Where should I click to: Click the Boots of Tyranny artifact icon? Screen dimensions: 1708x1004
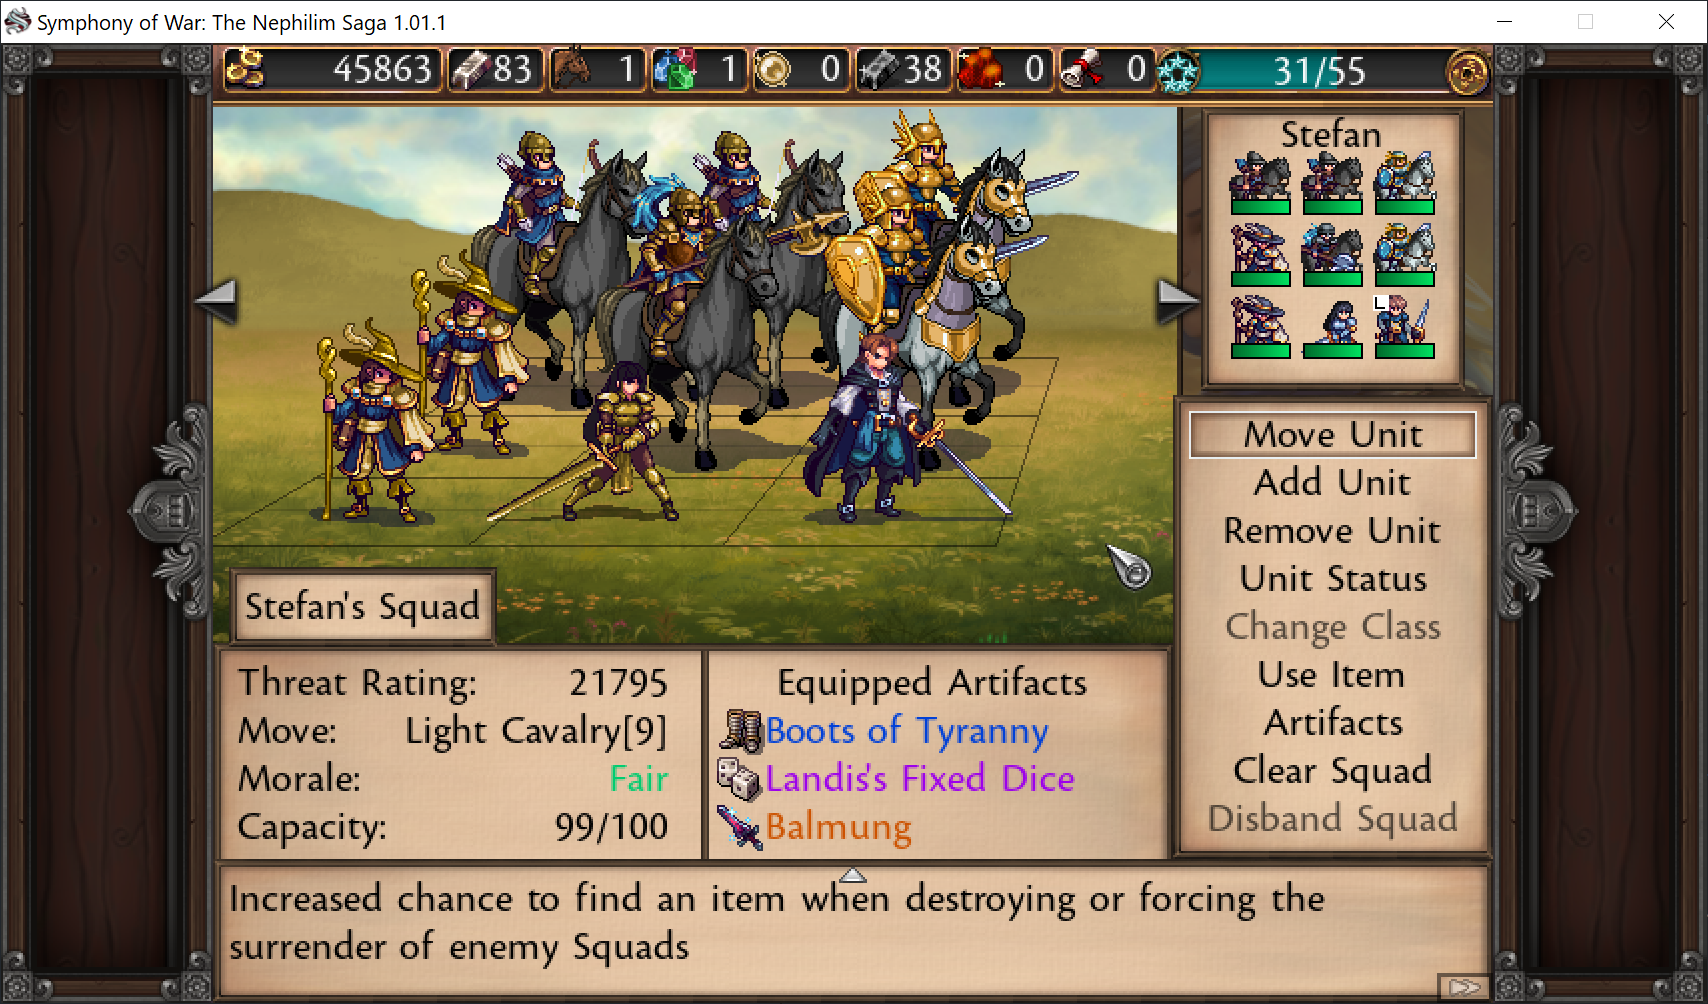pyautogui.click(x=741, y=731)
